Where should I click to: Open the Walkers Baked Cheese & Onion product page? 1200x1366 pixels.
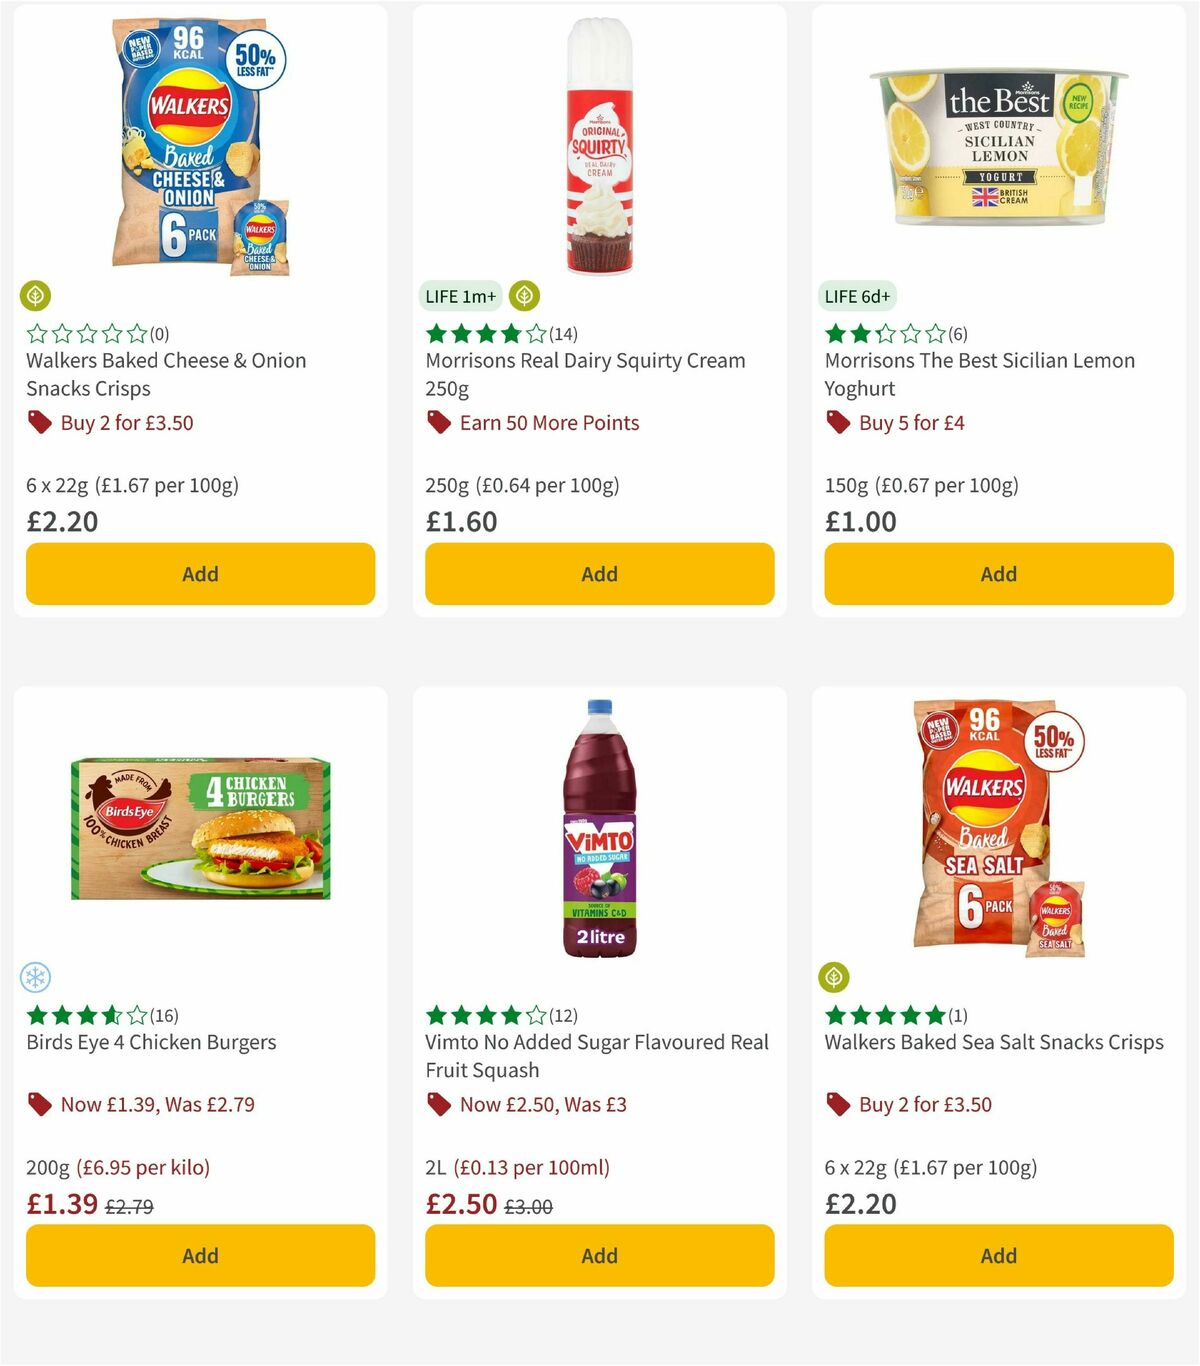[x=165, y=374]
